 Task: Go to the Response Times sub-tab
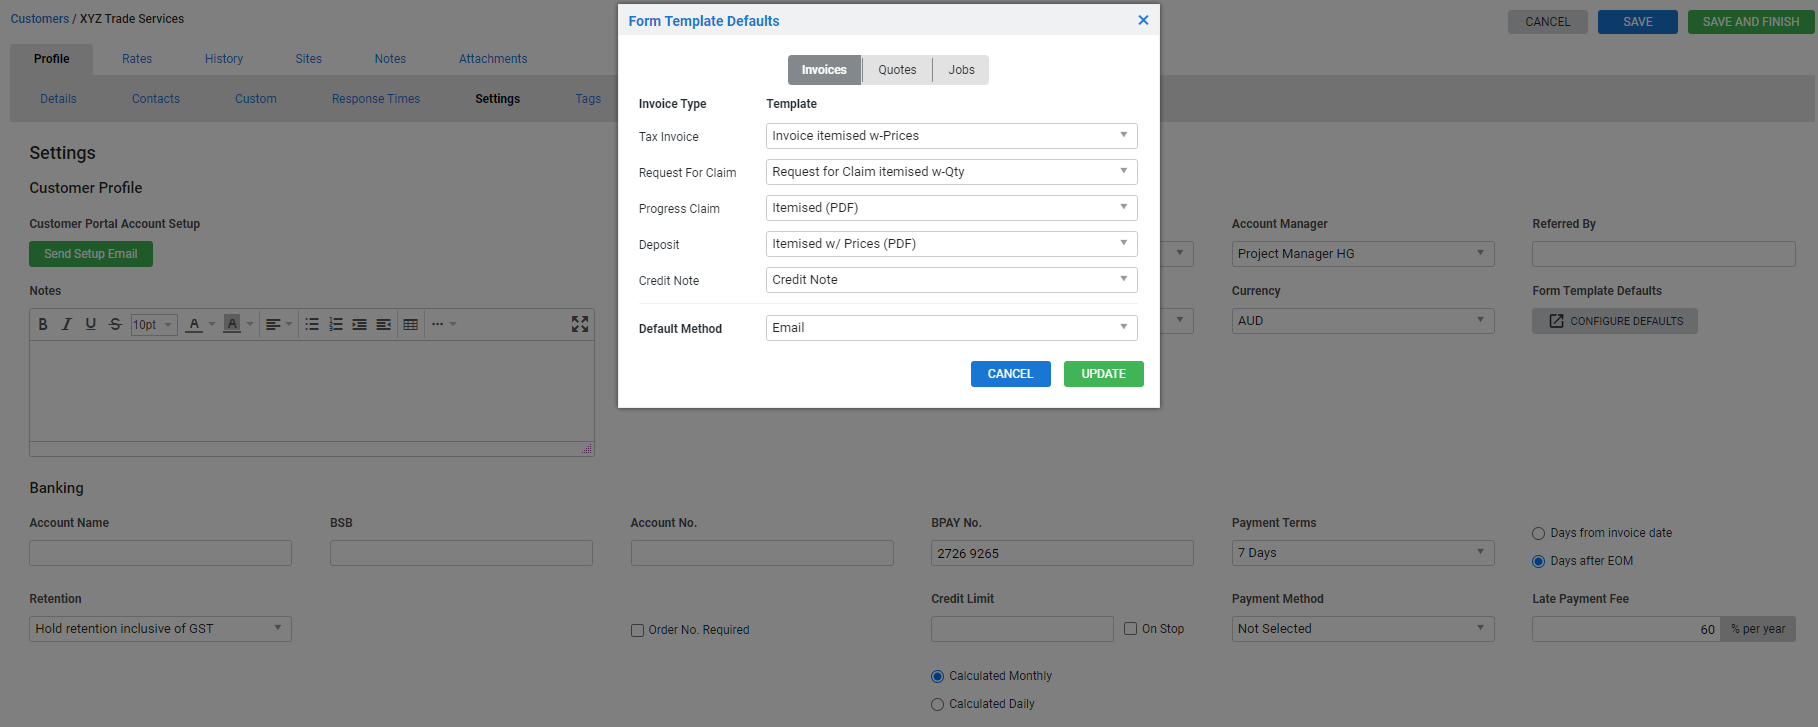pyautogui.click(x=376, y=99)
